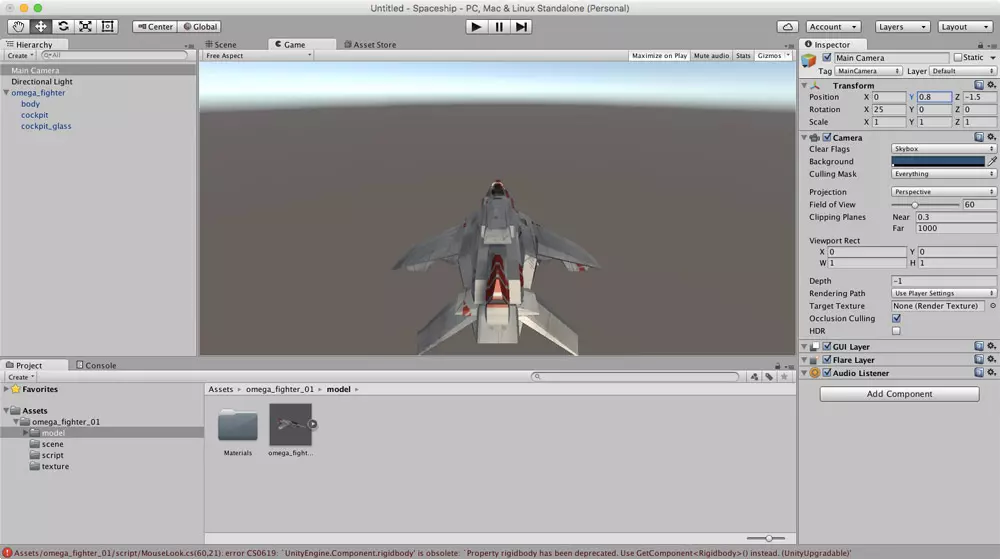1000x559 pixels.
Task: Click the Main Camera object cube icon
Action: coord(809,60)
